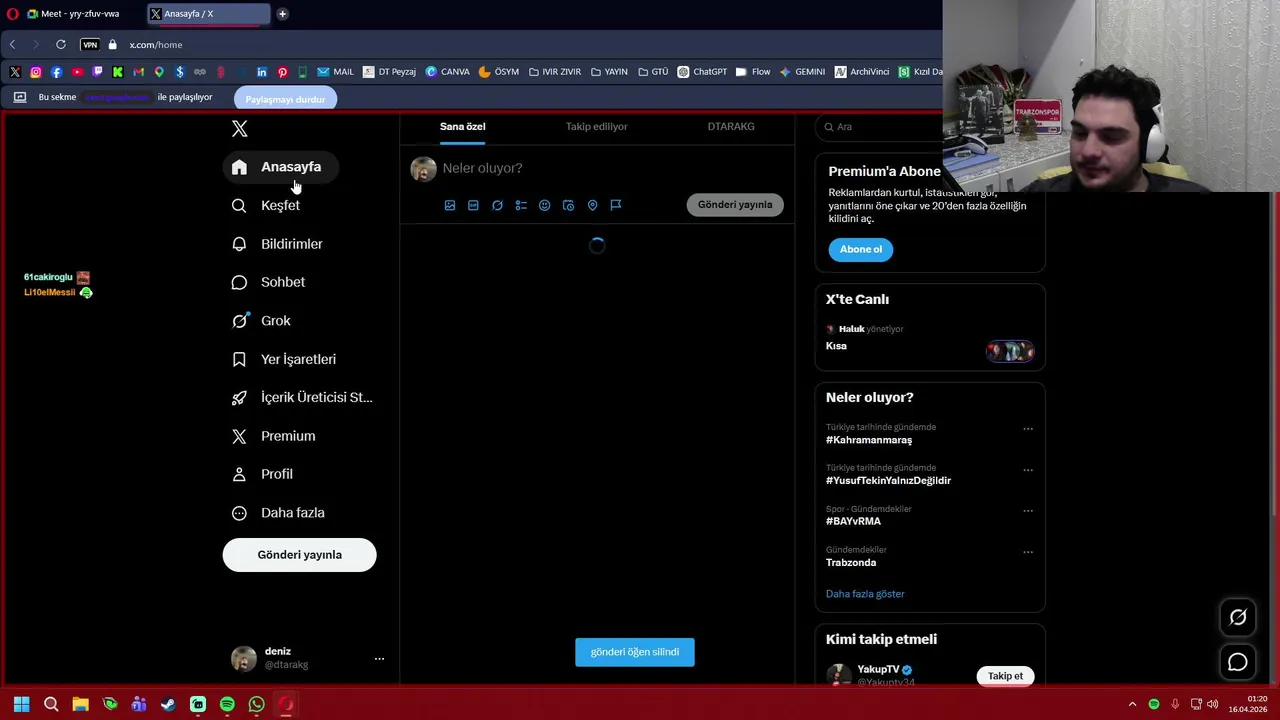Open Yer İşaretleri bookmarks
Image resolution: width=1280 pixels, height=720 pixels.
click(x=284, y=359)
